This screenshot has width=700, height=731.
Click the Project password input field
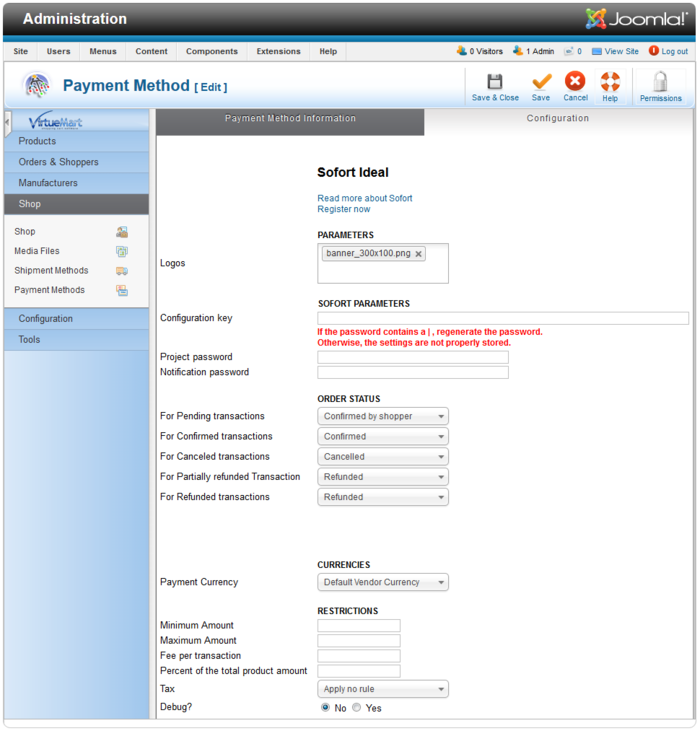[x=413, y=358]
